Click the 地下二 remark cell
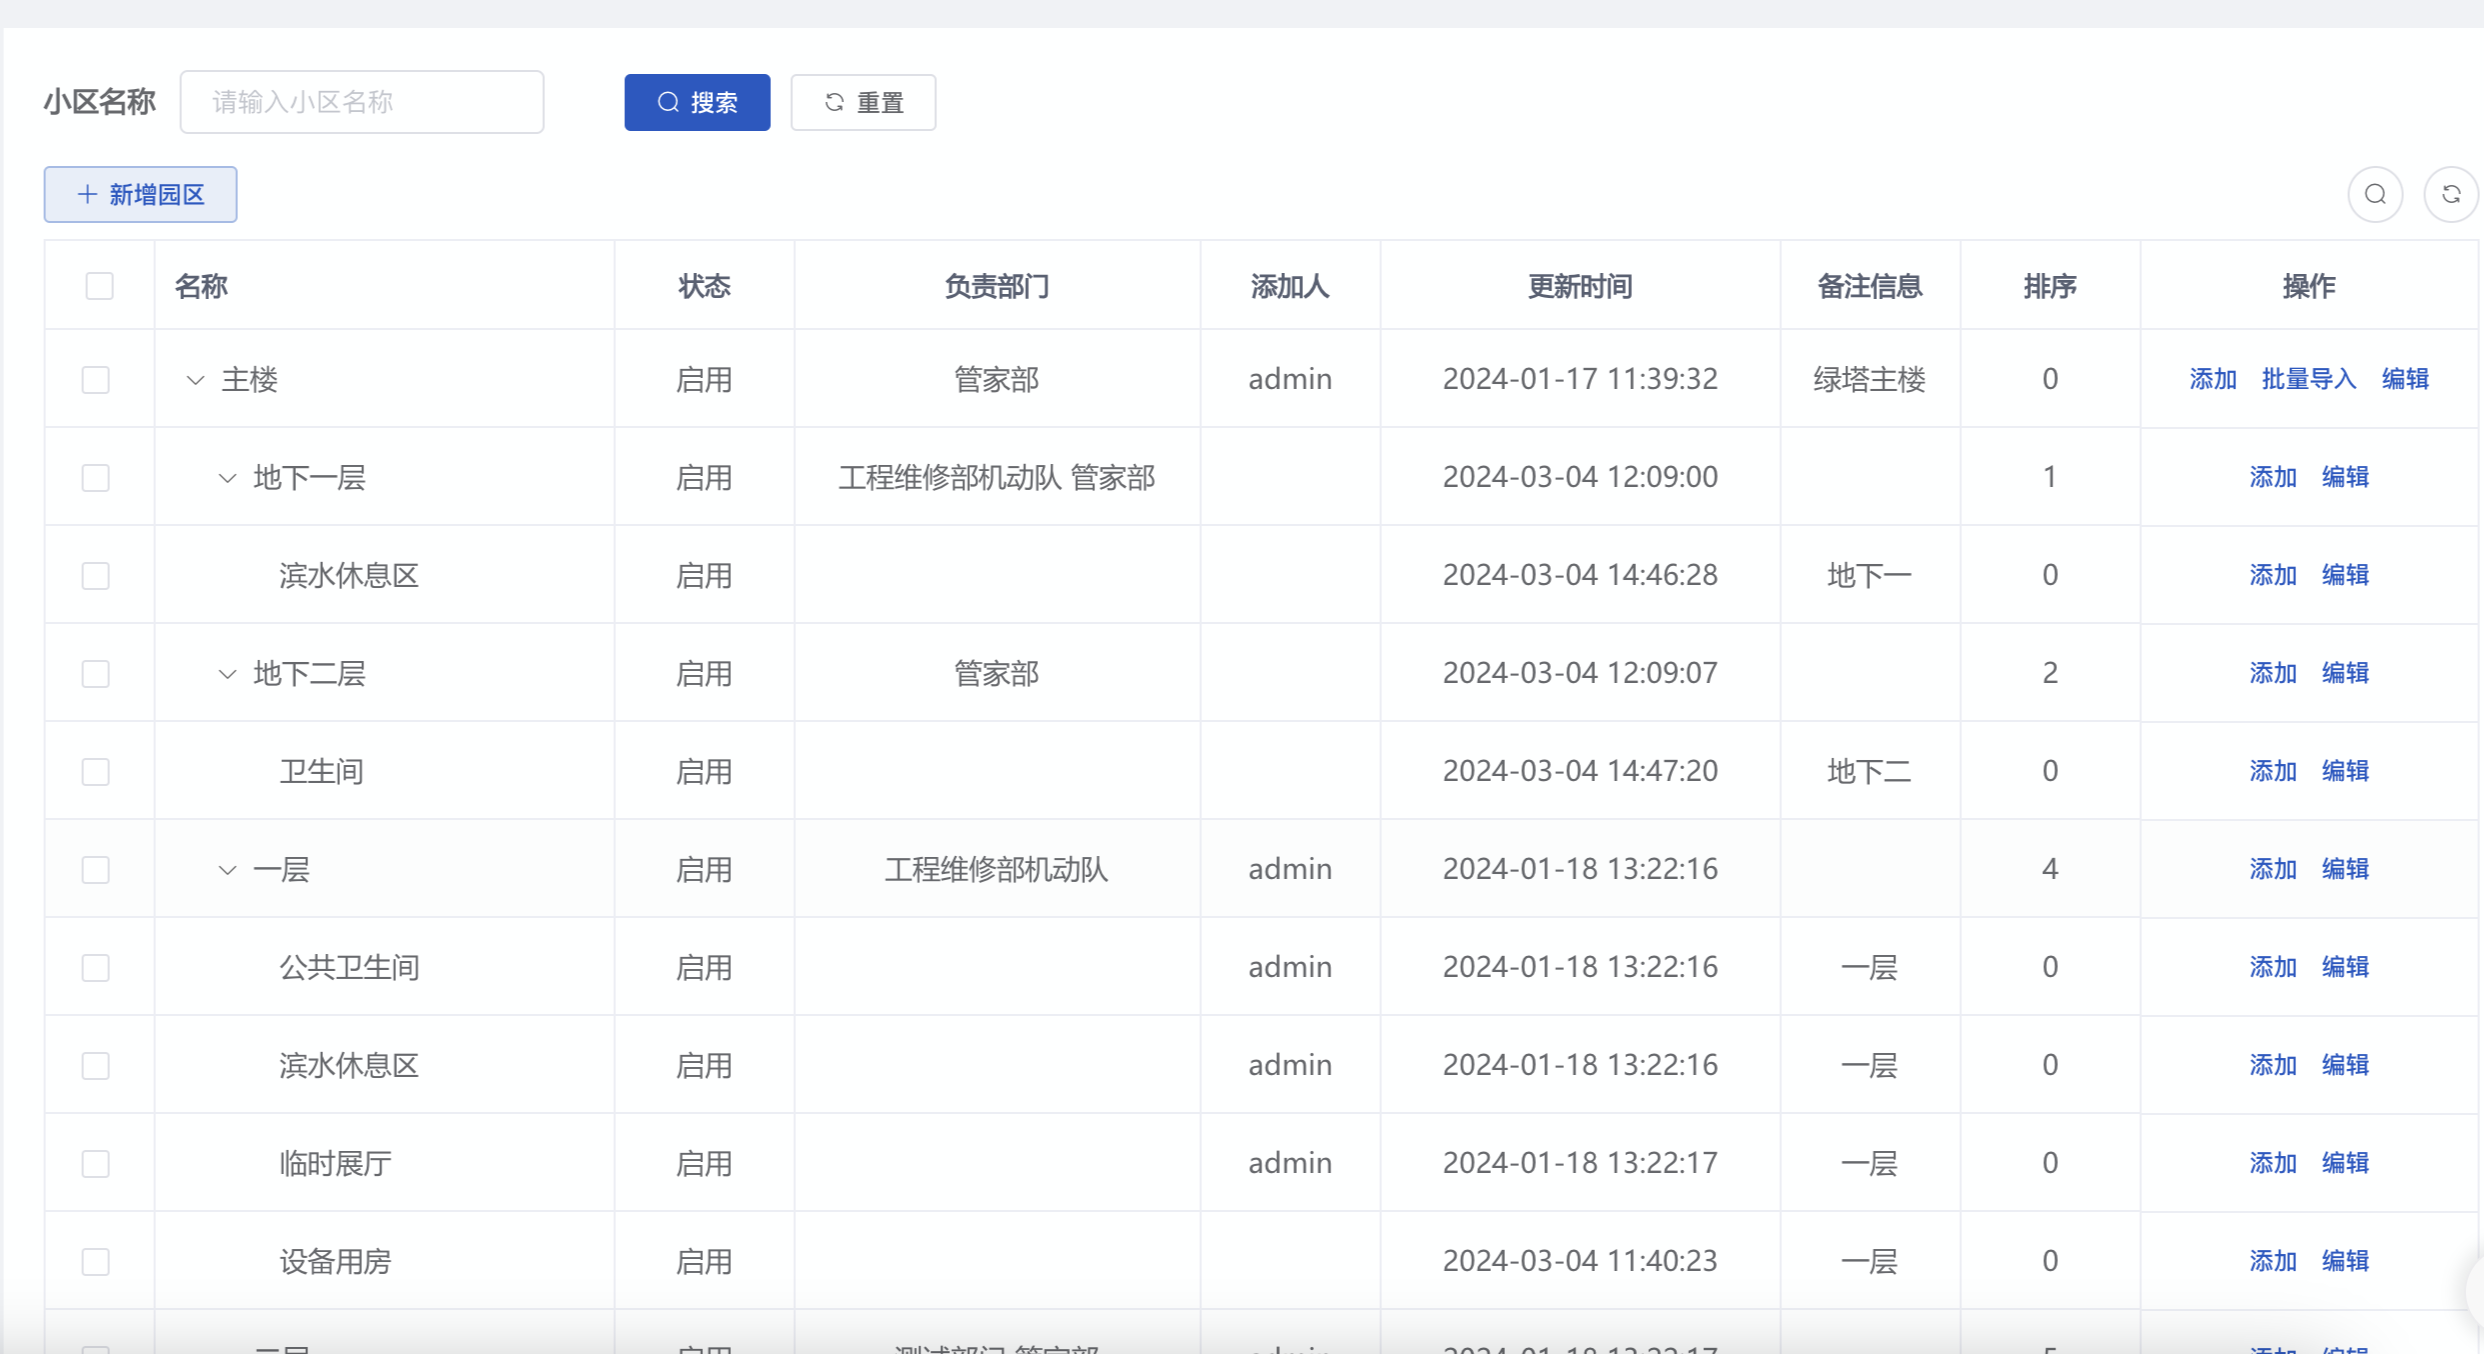 (x=1869, y=771)
